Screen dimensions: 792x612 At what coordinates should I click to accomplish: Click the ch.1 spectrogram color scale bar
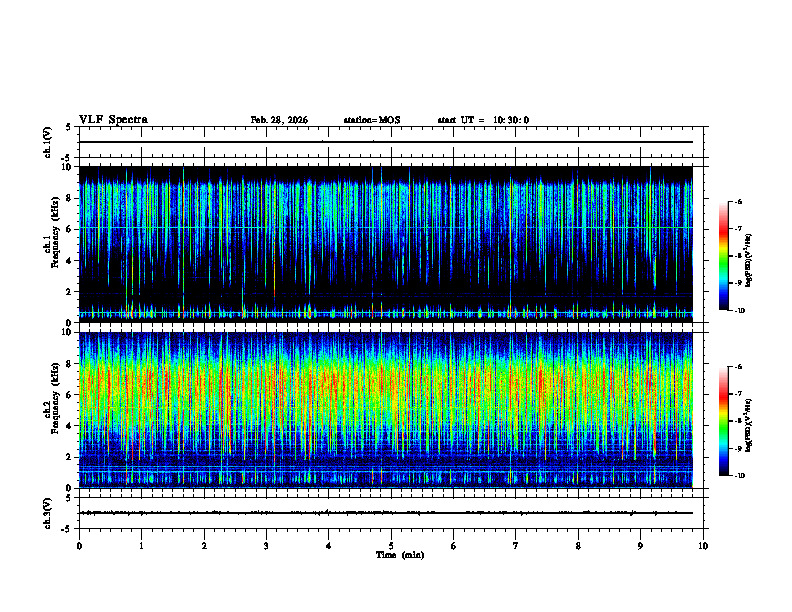tap(723, 256)
